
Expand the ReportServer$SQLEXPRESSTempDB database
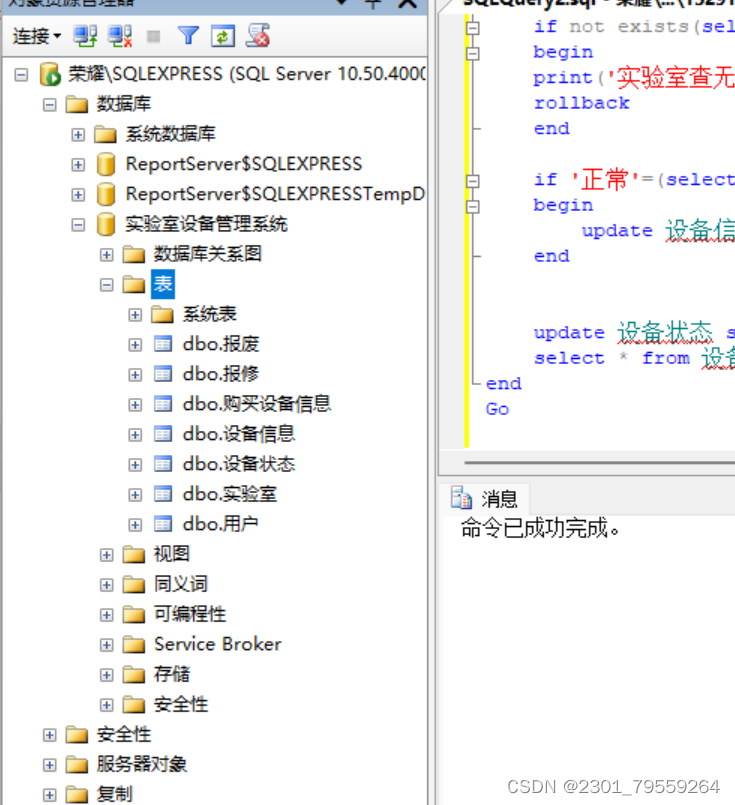tap(78, 195)
